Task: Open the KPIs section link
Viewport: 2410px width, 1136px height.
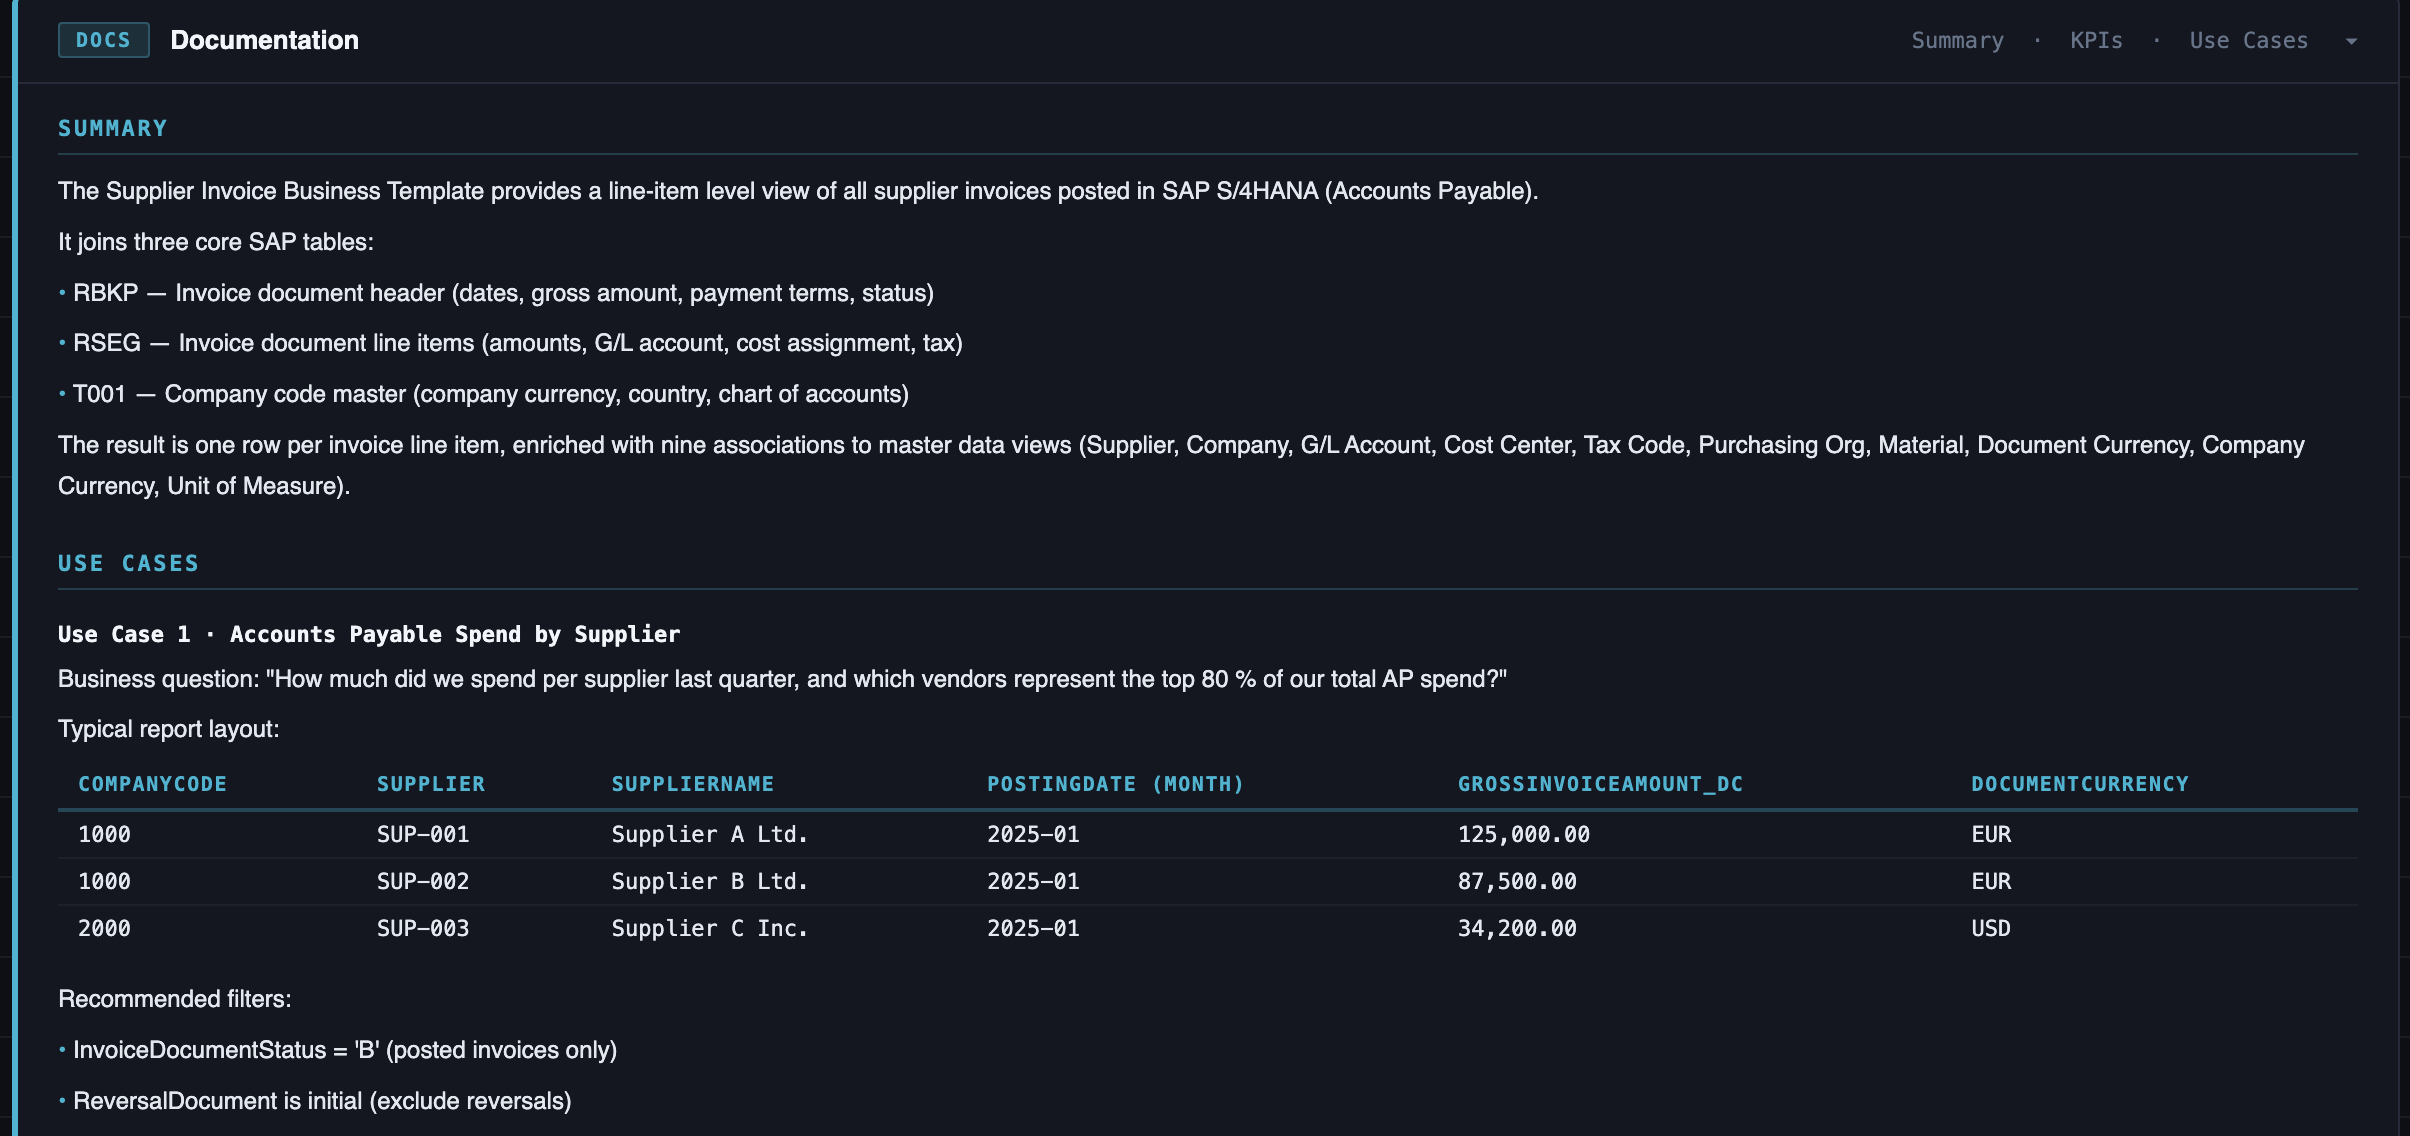Action: pyautogui.click(x=2096, y=40)
